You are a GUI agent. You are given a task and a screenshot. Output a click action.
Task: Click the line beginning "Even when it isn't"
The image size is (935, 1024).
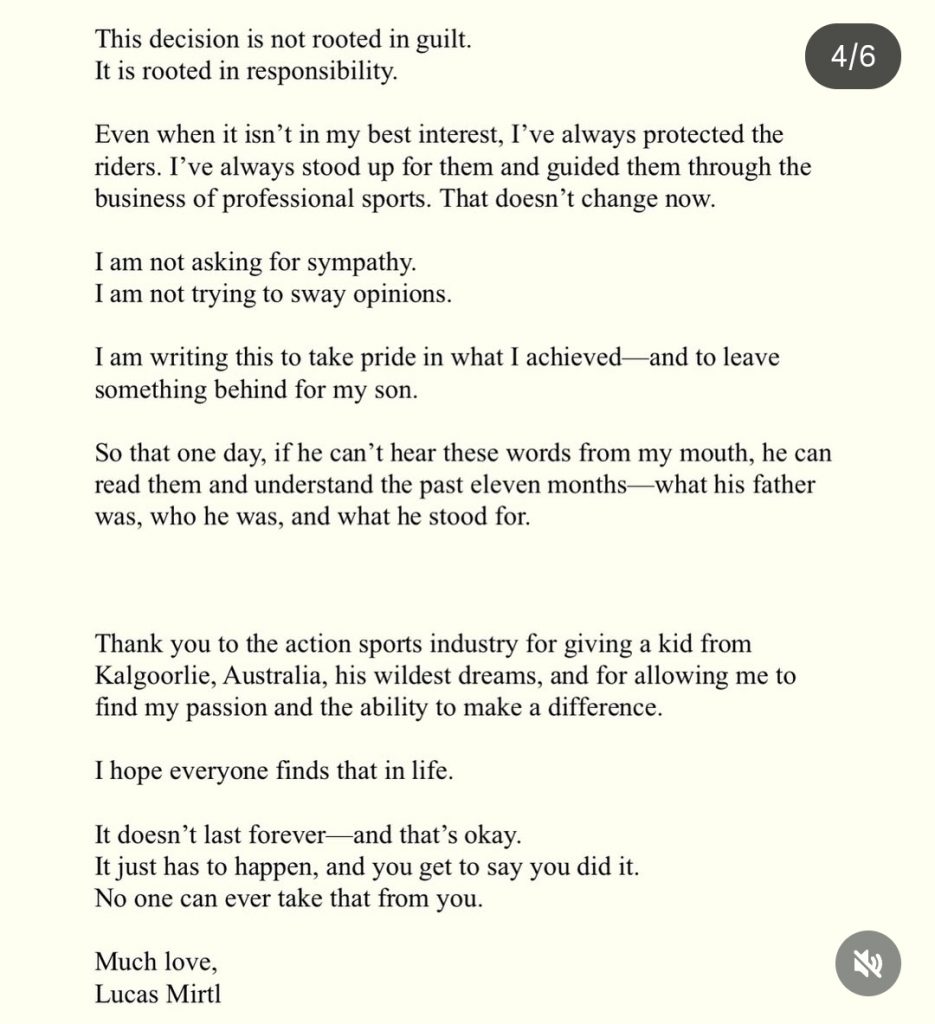click(x=439, y=136)
